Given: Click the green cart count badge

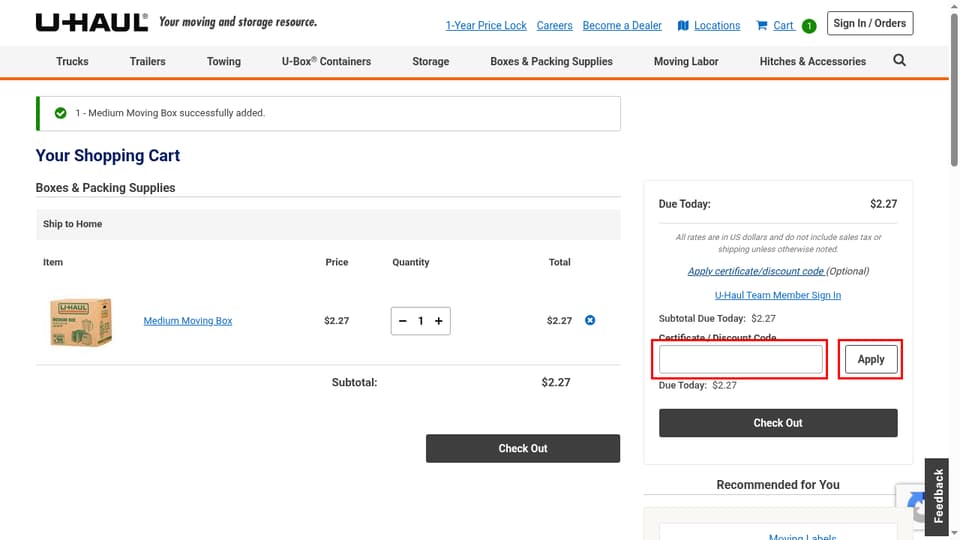Looking at the screenshot, I should (809, 26).
